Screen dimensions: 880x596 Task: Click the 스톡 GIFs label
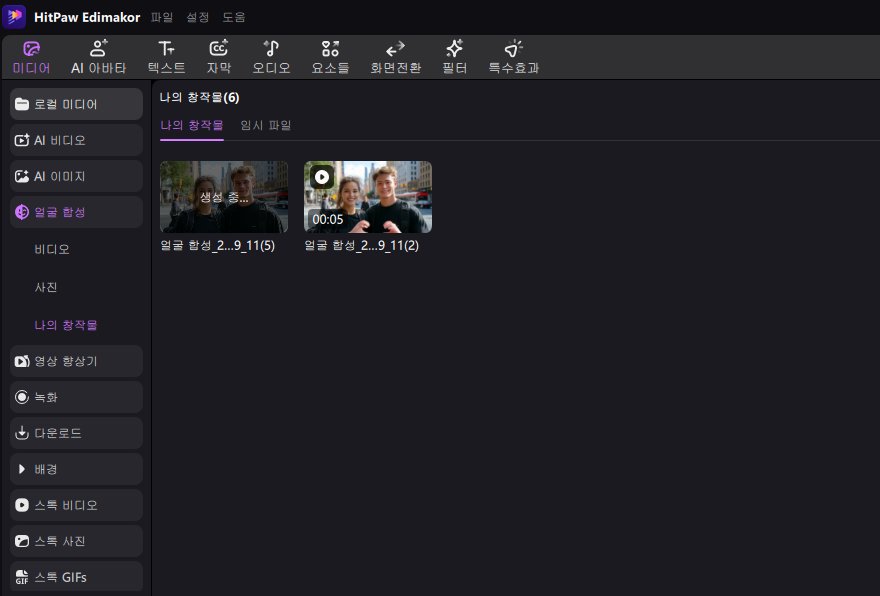coord(61,577)
